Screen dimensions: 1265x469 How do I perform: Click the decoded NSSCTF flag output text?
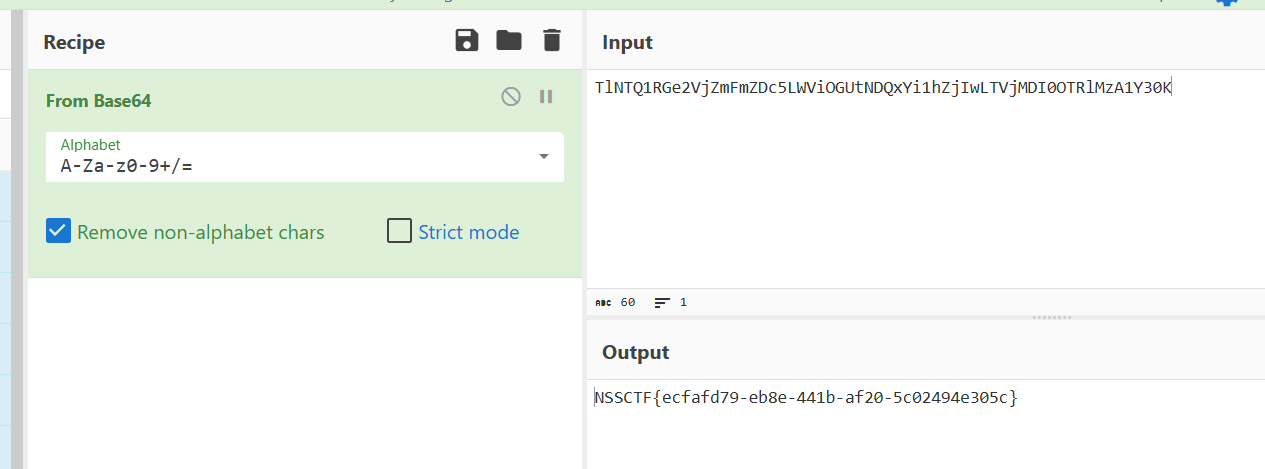[806, 398]
